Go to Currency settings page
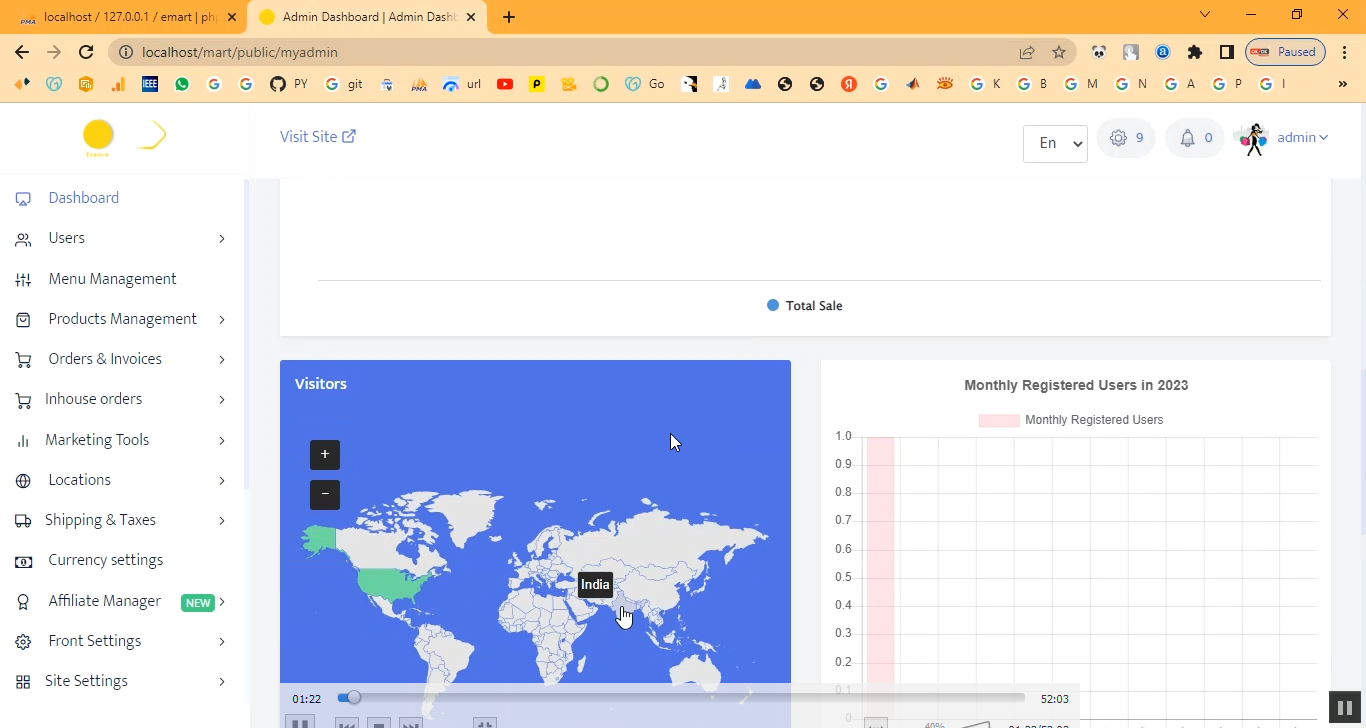 [105, 560]
